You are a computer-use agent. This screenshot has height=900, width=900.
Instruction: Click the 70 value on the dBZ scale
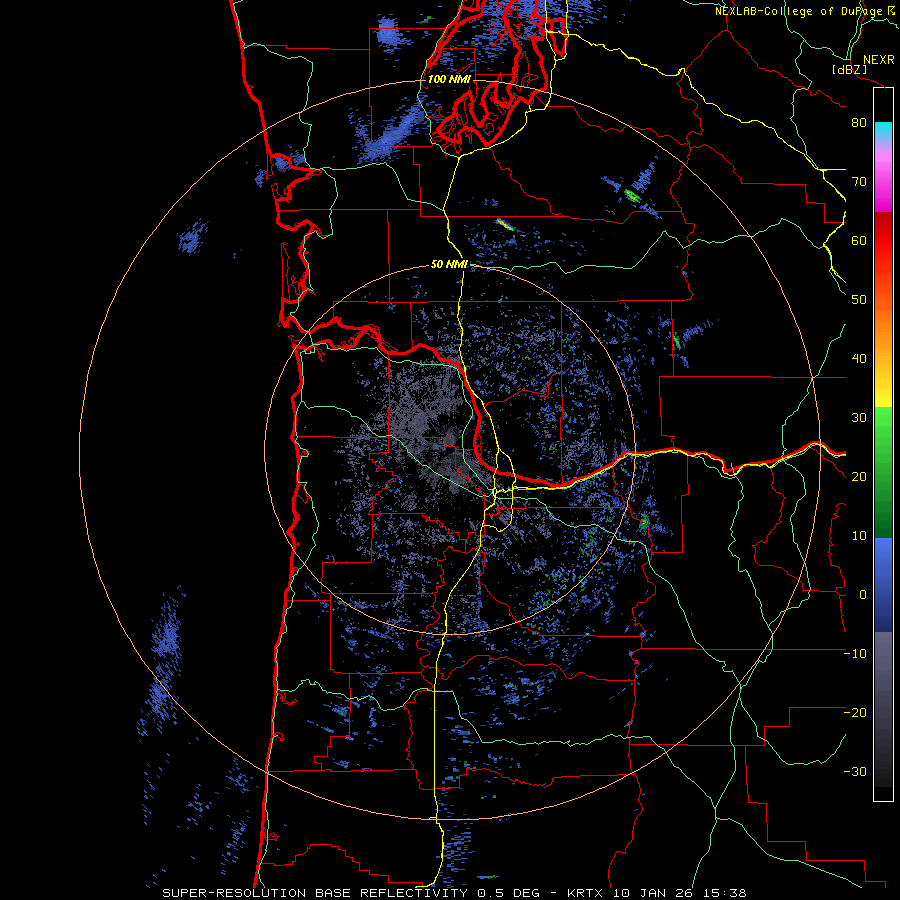tap(859, 181)
